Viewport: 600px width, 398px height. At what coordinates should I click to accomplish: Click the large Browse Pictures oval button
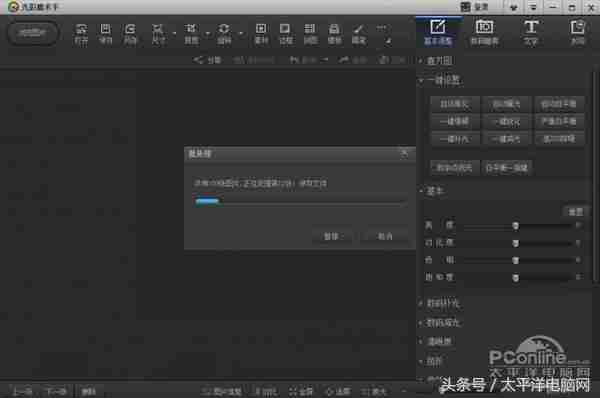33,33
